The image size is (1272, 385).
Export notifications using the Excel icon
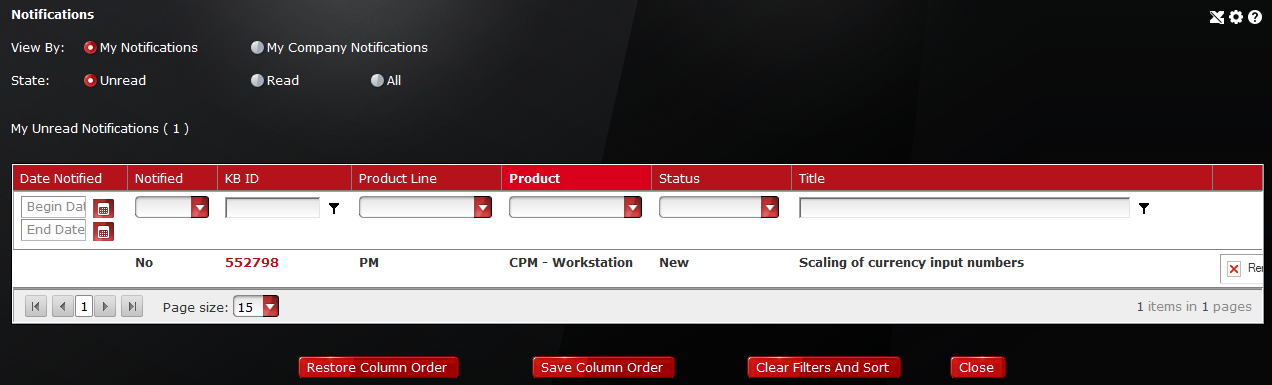pos(1217,17)
